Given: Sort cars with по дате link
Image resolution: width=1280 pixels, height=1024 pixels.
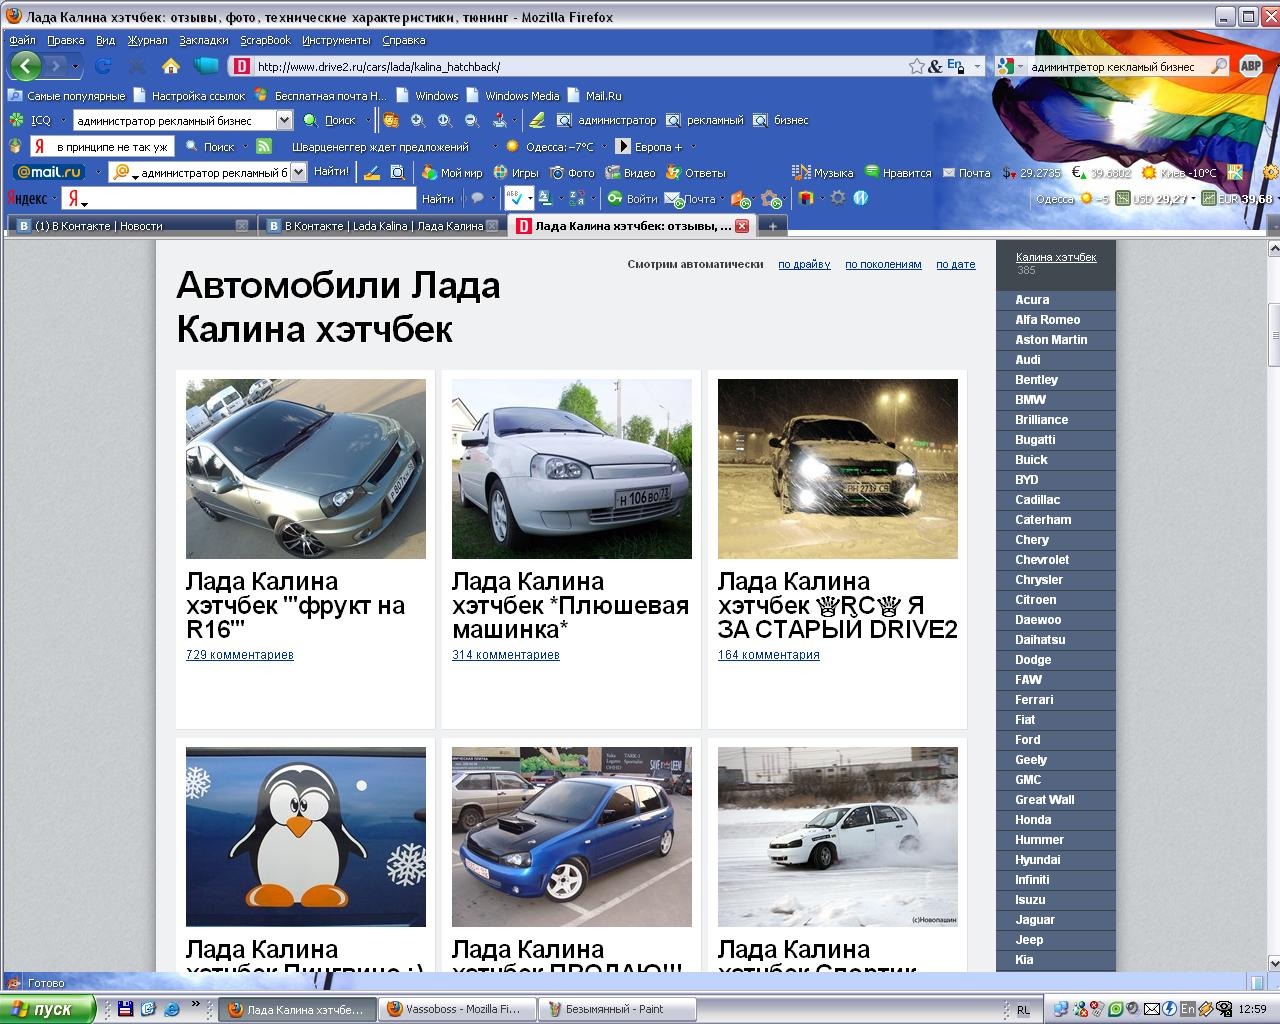Looking at the screenshot, I should pyautogui.click(x=955, y=264).
